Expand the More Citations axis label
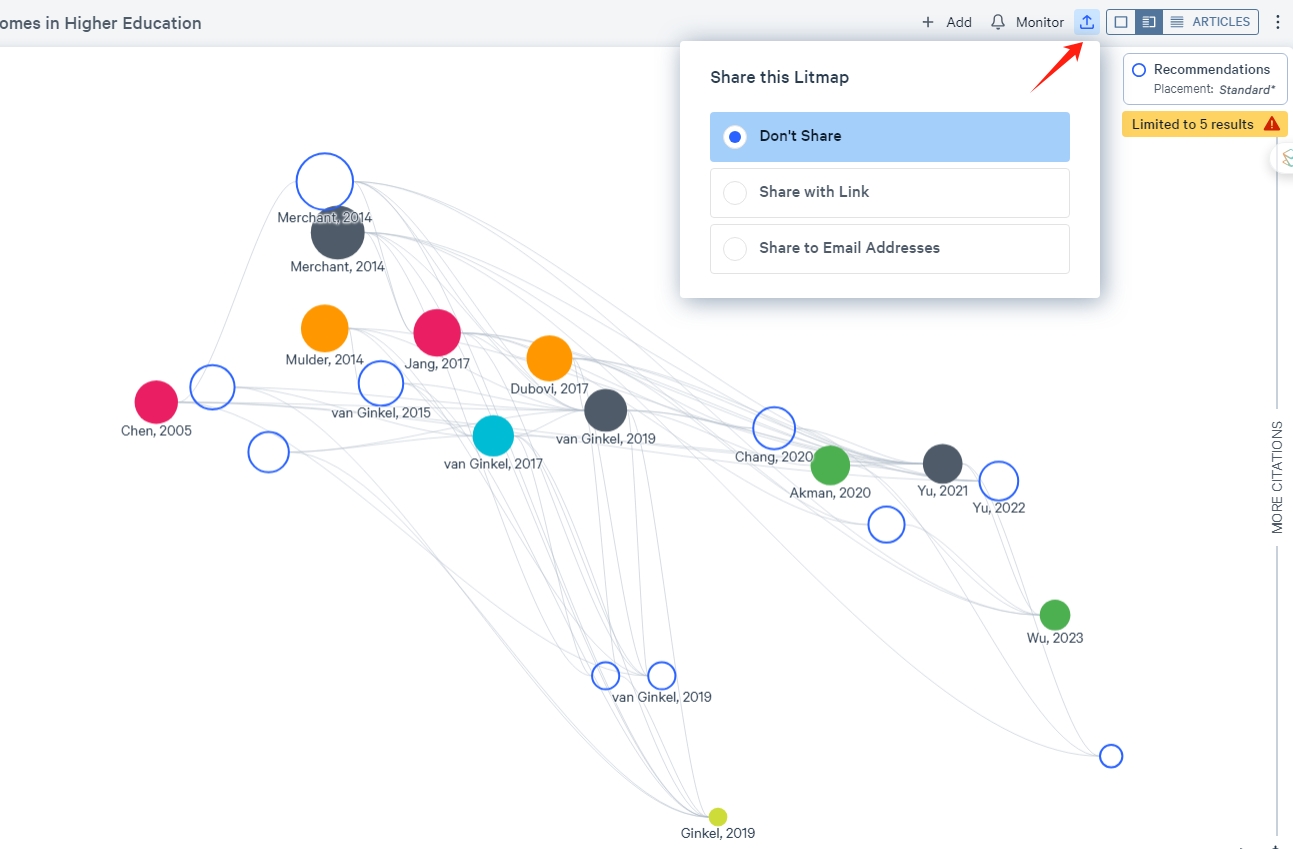1293x849 pixels. pos(1277,477)
